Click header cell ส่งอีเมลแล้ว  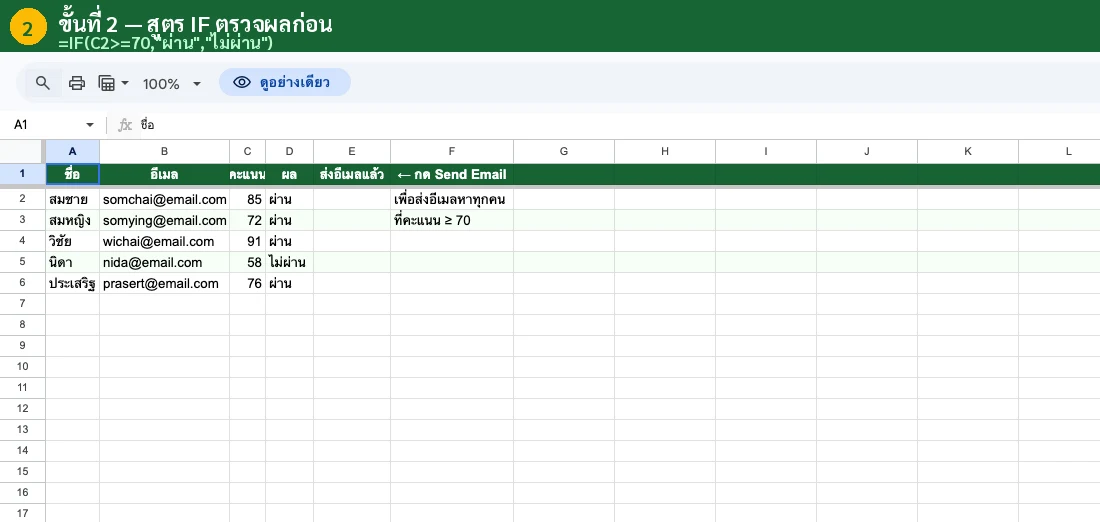(351, 174)
